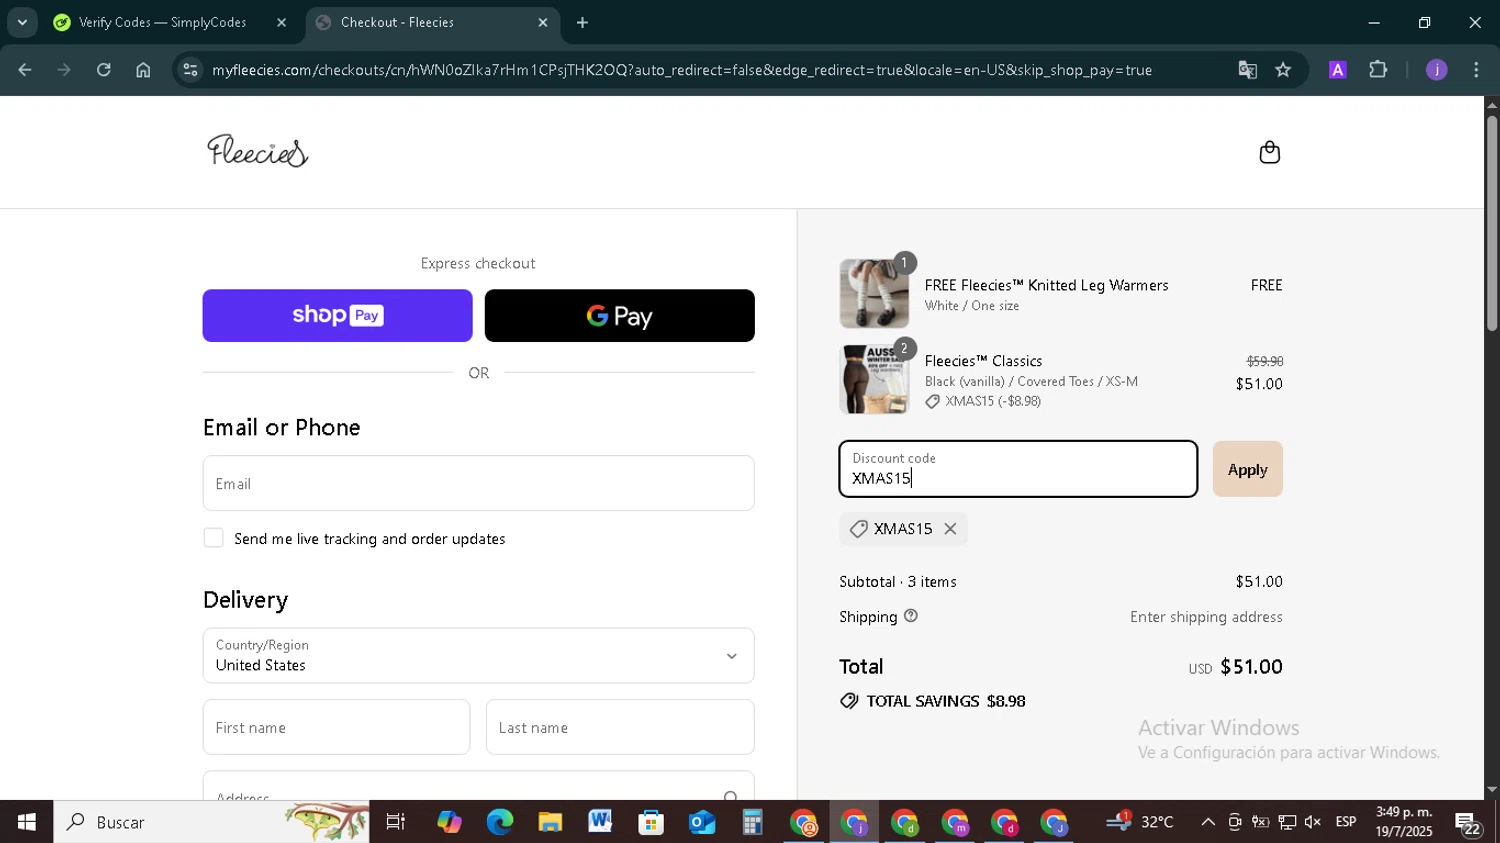Close the Verify Codes tab

pyautogui.click(x=281, y=22)
